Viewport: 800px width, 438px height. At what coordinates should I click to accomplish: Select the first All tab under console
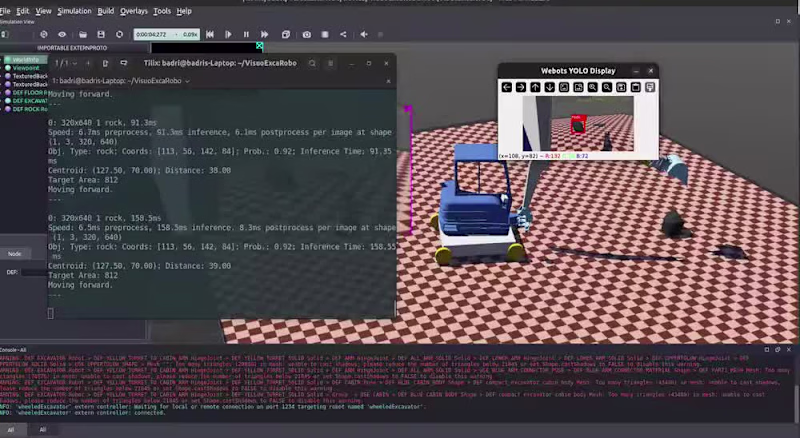point(11,430)
